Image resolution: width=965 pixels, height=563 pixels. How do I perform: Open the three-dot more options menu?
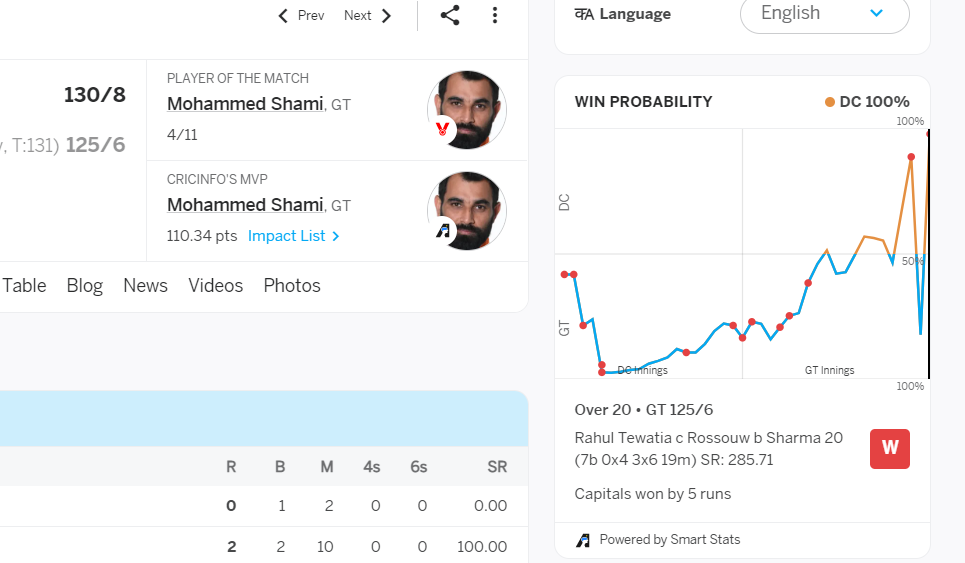tap(495, 15)
